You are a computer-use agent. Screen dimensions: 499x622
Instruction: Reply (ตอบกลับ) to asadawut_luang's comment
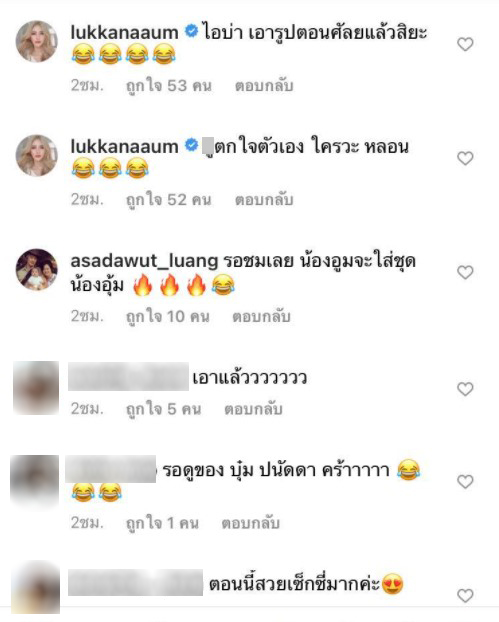click(261, 317)
